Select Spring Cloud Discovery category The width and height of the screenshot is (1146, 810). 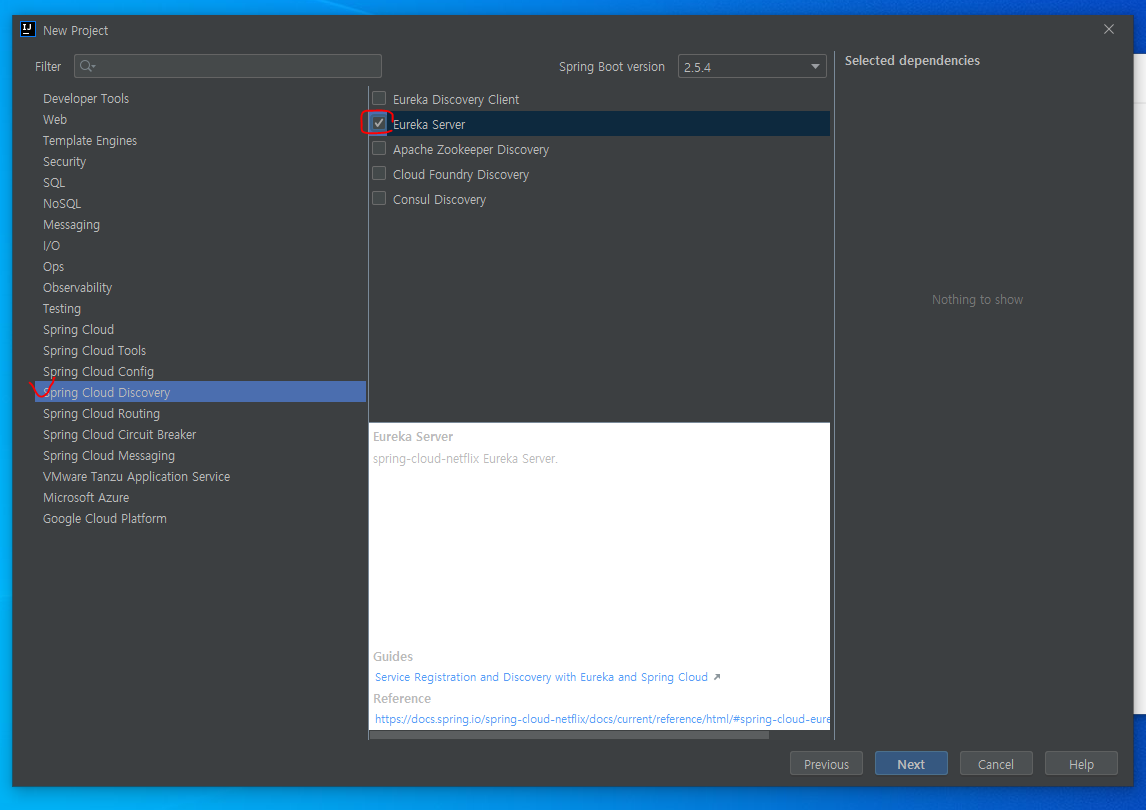[x=200, y=392]
